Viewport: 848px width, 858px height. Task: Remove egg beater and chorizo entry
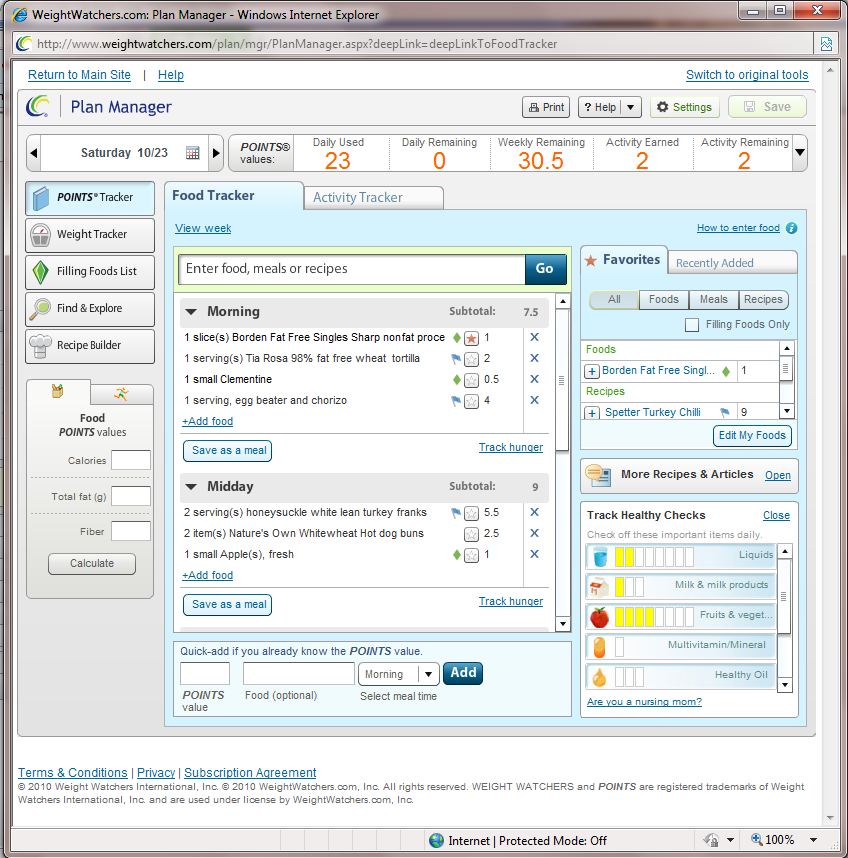point(535,401)
